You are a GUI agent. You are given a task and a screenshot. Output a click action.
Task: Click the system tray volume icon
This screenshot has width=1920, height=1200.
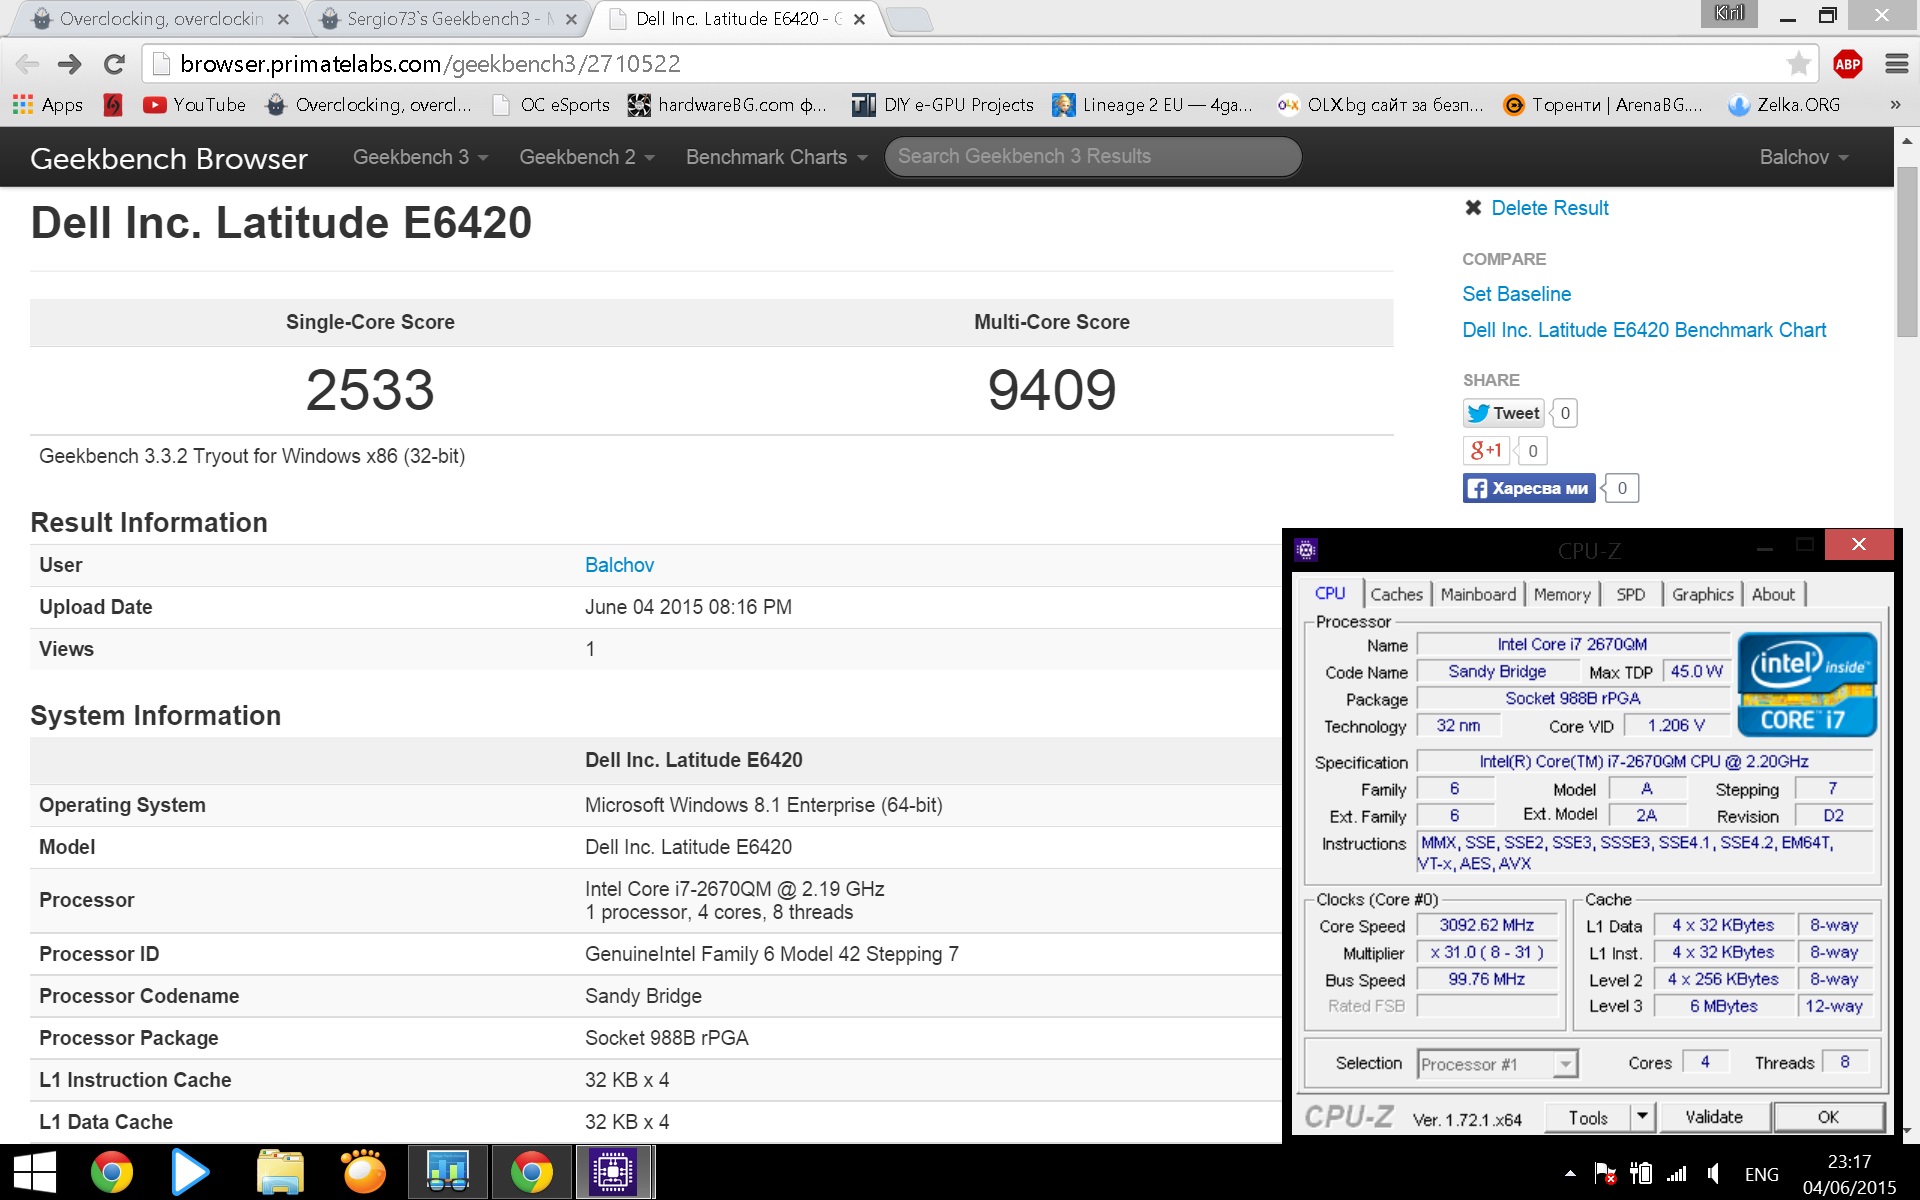coord(1714,1174)
